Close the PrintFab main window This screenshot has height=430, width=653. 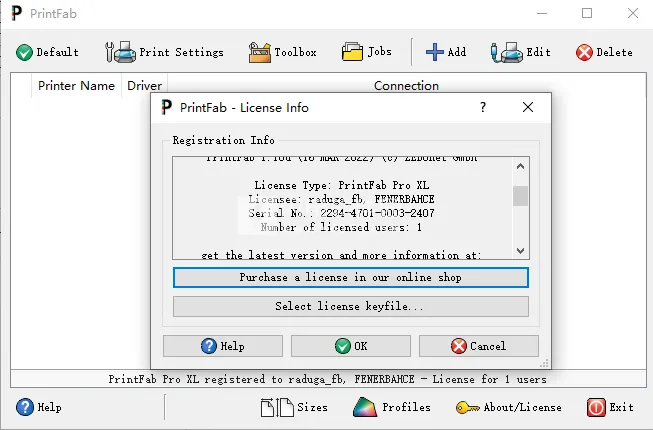[x=633, y=13]
